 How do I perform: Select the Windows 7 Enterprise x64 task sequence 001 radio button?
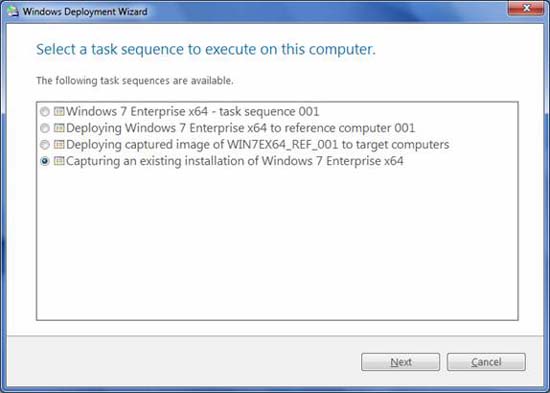click(45, 112)
